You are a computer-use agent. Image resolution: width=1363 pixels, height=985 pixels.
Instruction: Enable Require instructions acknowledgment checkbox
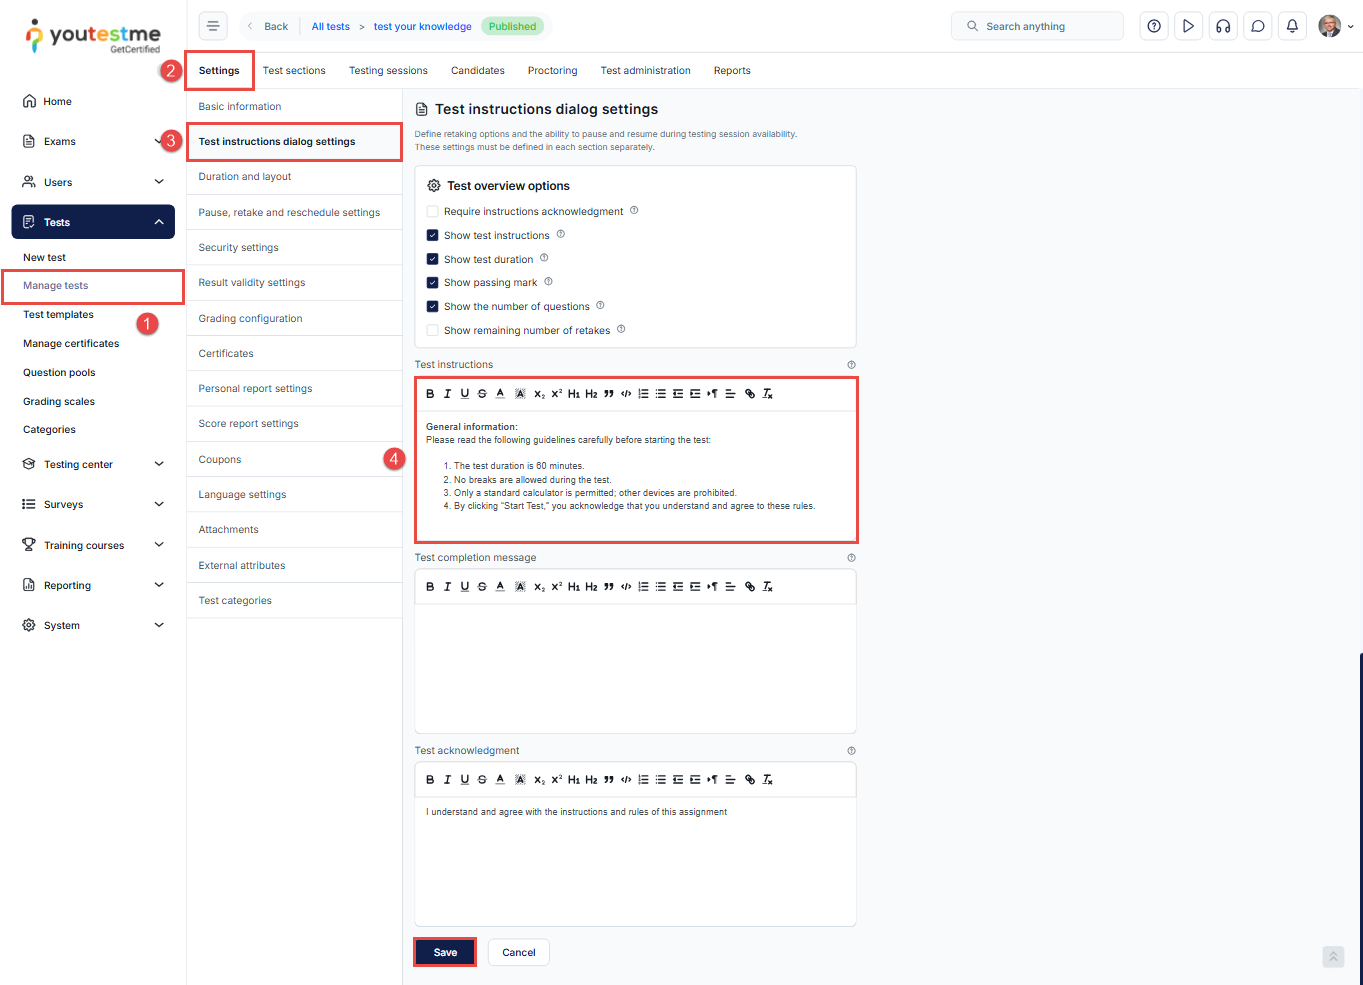click(433, 212)
